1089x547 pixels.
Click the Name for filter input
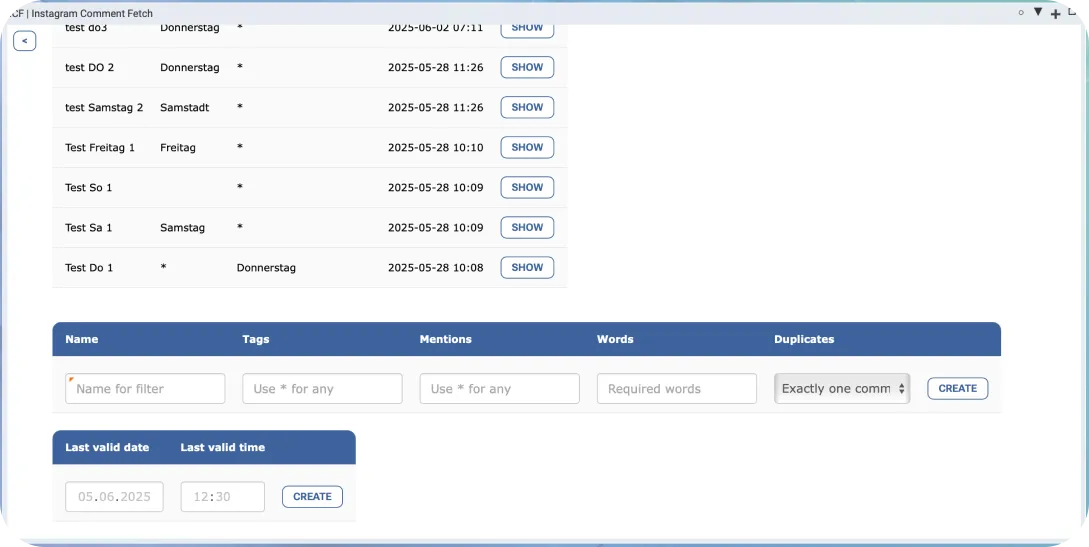pyautogui.click(x=145, y=389)
